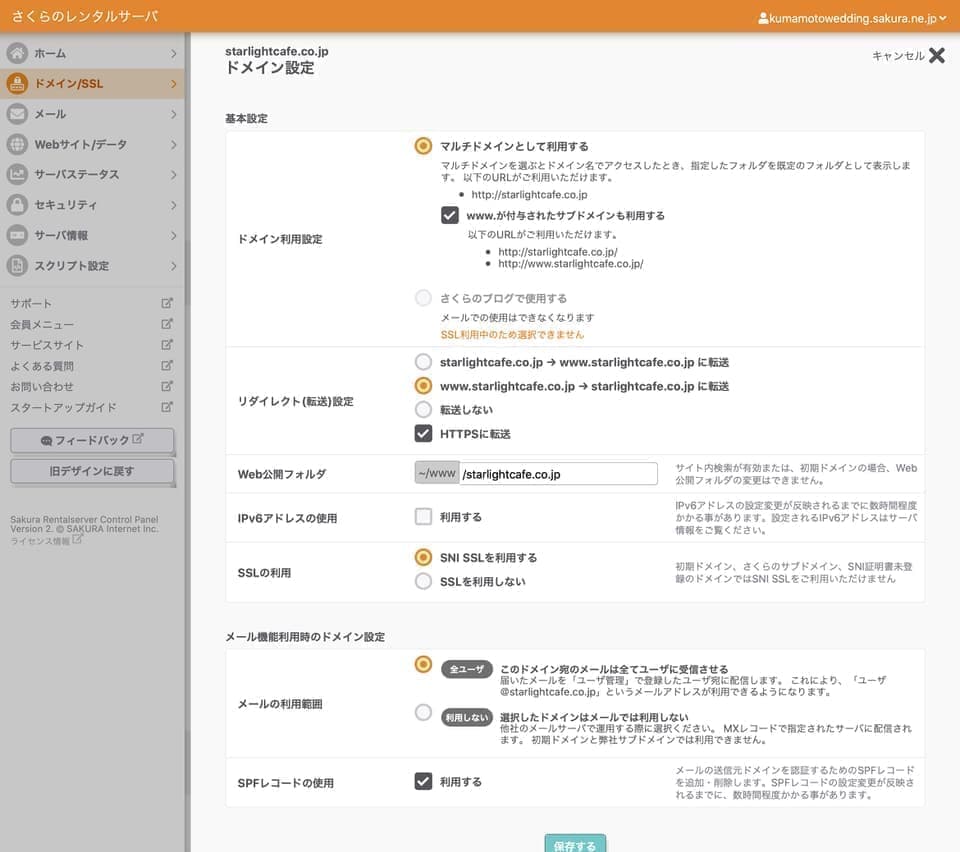The width and height of the screenshot is (960, 852).
Task: Click the Home house icon in sidebar
Action: coord(17,53)
